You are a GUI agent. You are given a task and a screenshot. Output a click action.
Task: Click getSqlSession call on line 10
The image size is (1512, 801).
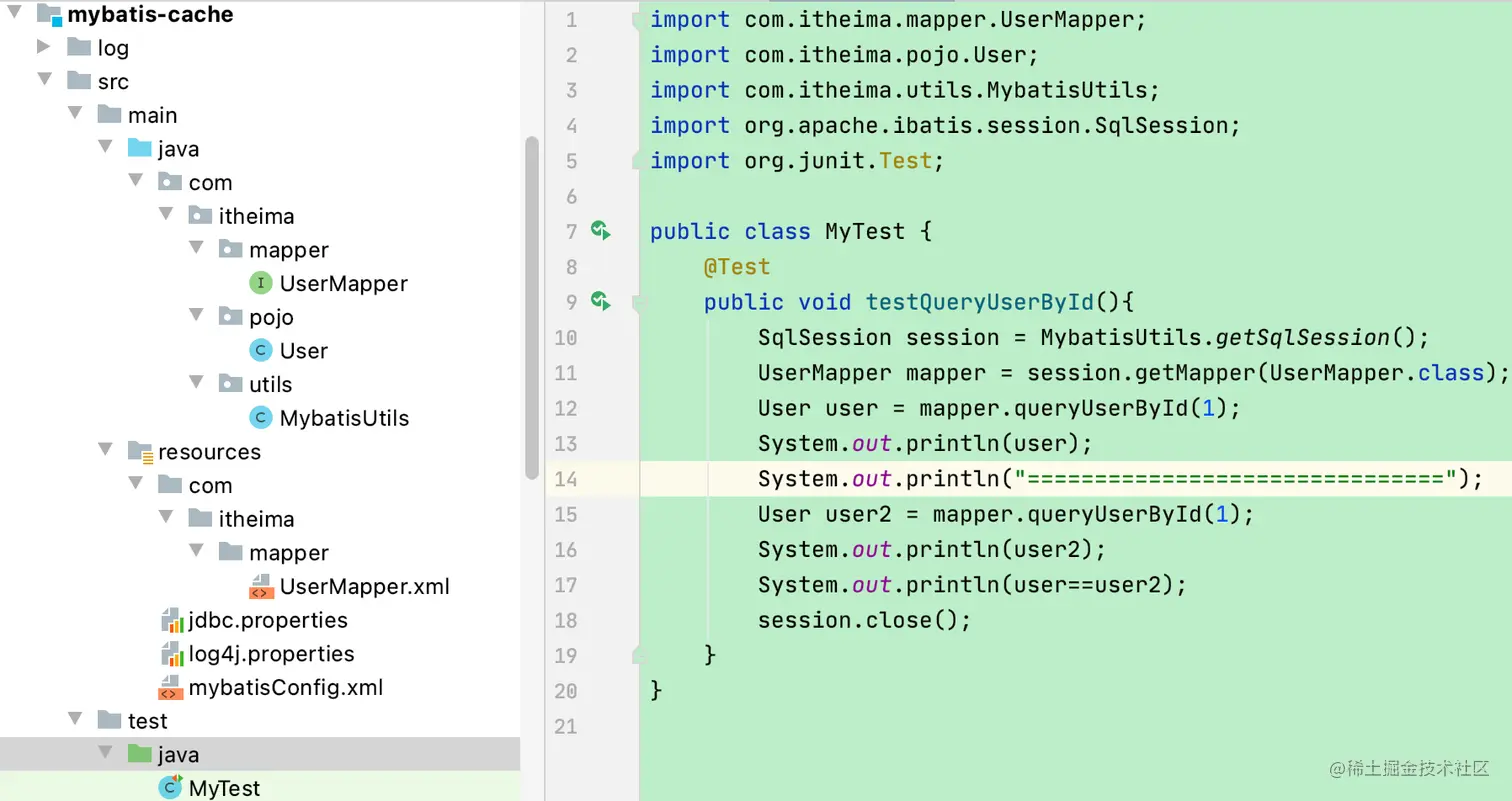(1302, 338)
